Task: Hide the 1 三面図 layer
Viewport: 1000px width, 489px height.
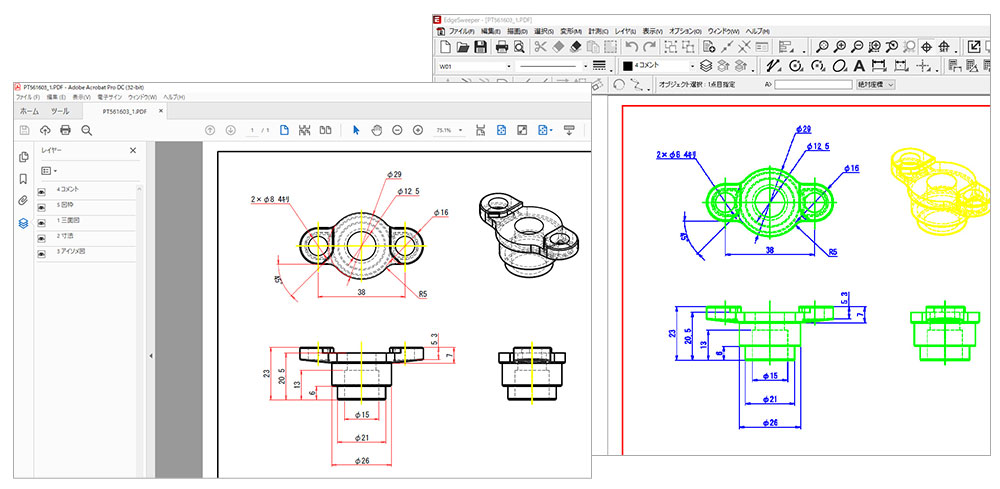Action: (x=42, y=220)
